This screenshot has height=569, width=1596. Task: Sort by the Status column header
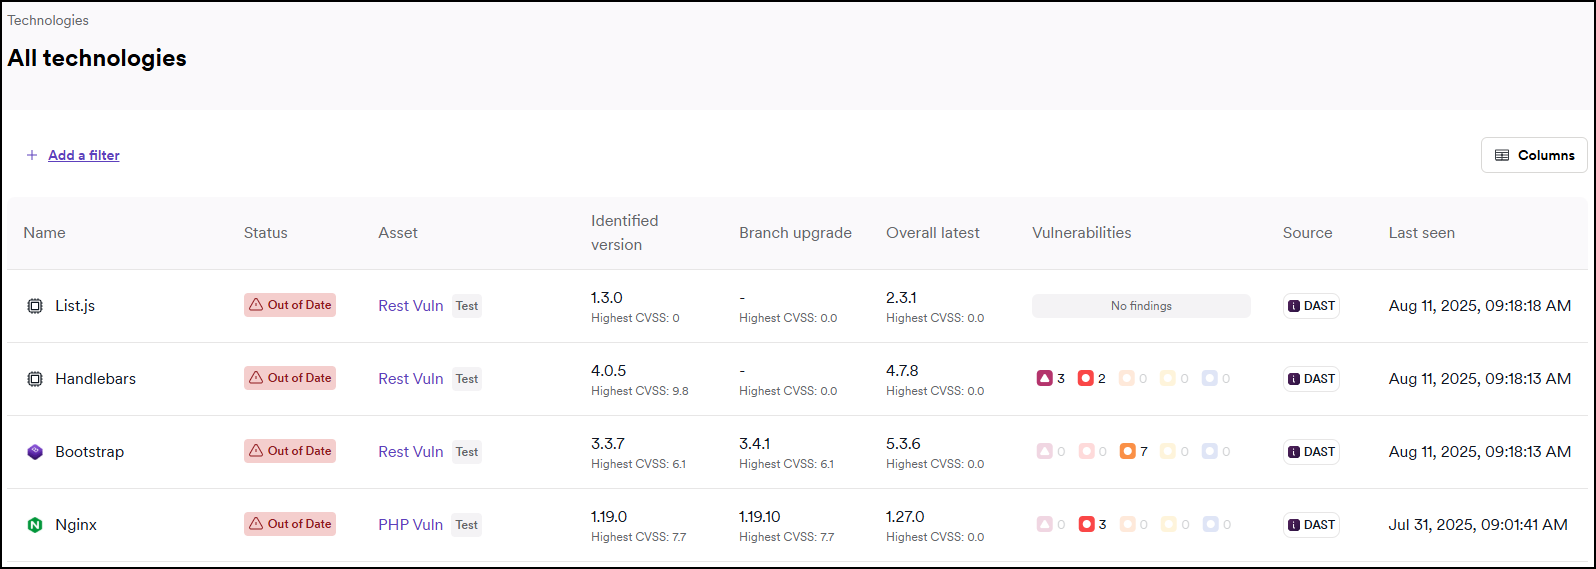pyautogui.click(x=265, y=233)
